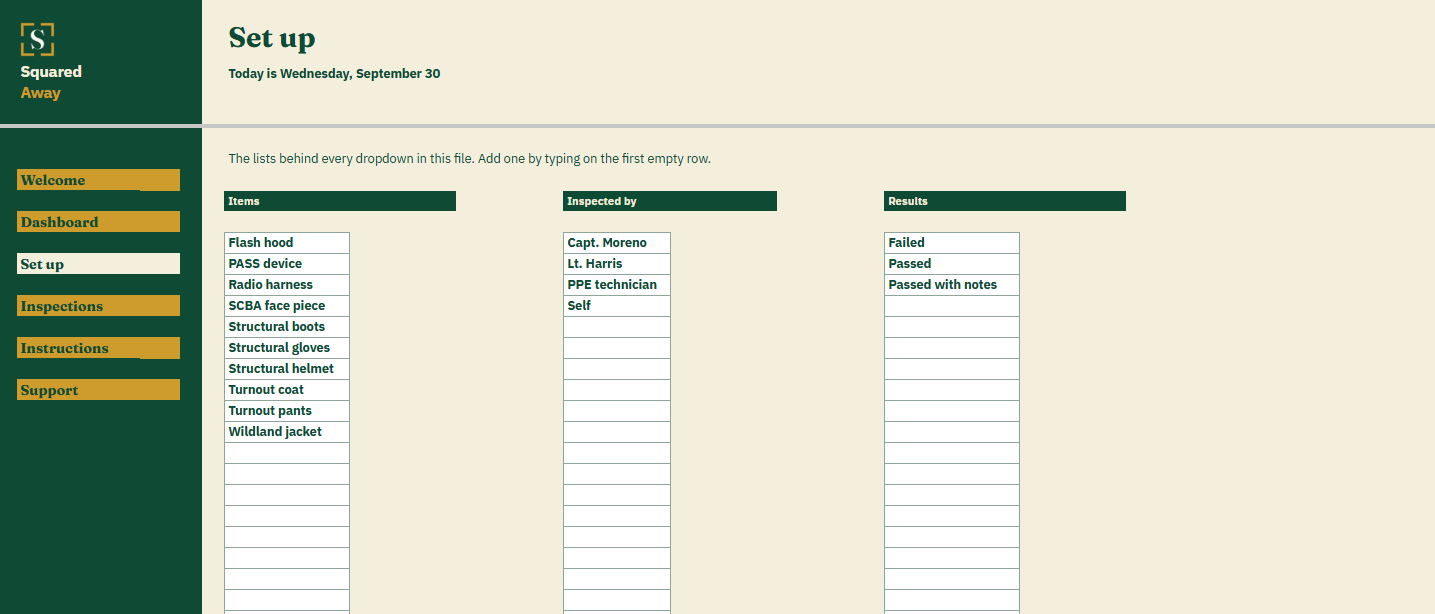1435x614 pixels.
Task: Click first empty row under Self
Action: [617, 327]
